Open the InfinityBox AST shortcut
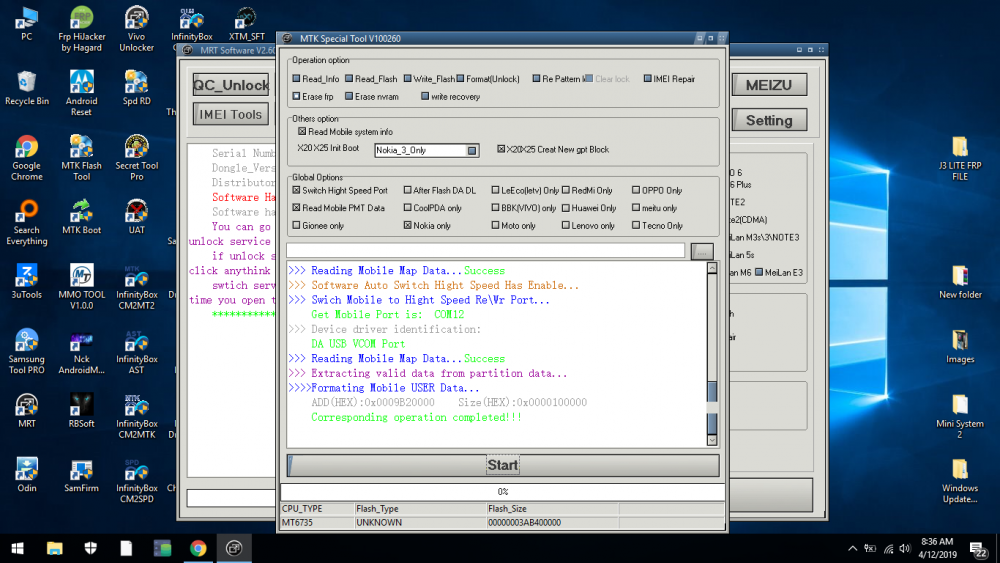Image resolution: width=1000 pixels, height=563 pixels. 136,351
